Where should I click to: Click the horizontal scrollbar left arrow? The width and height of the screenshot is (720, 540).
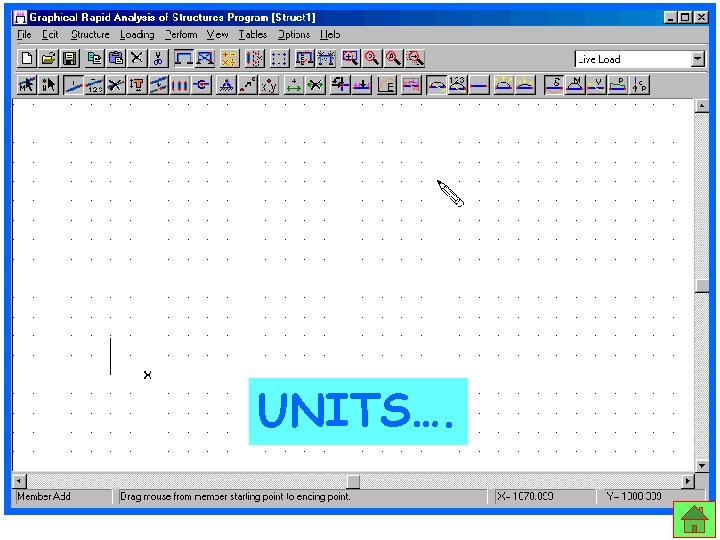coord(20,481)
